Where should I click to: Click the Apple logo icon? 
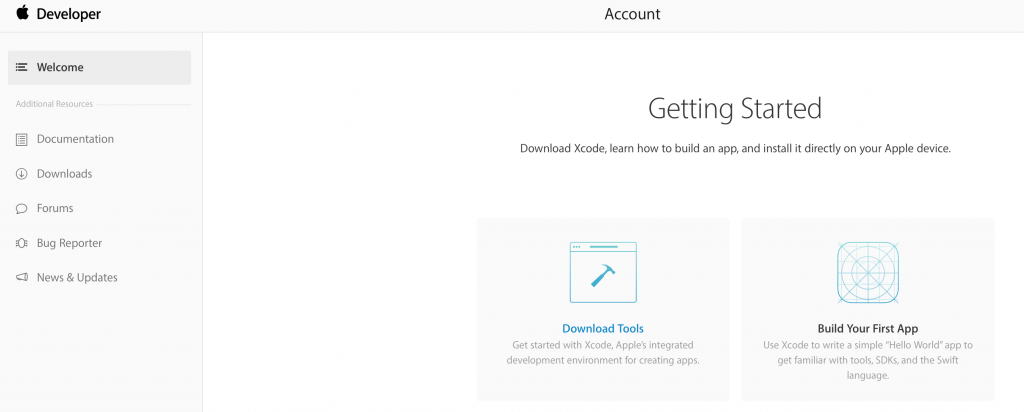[x=23, y=12]
